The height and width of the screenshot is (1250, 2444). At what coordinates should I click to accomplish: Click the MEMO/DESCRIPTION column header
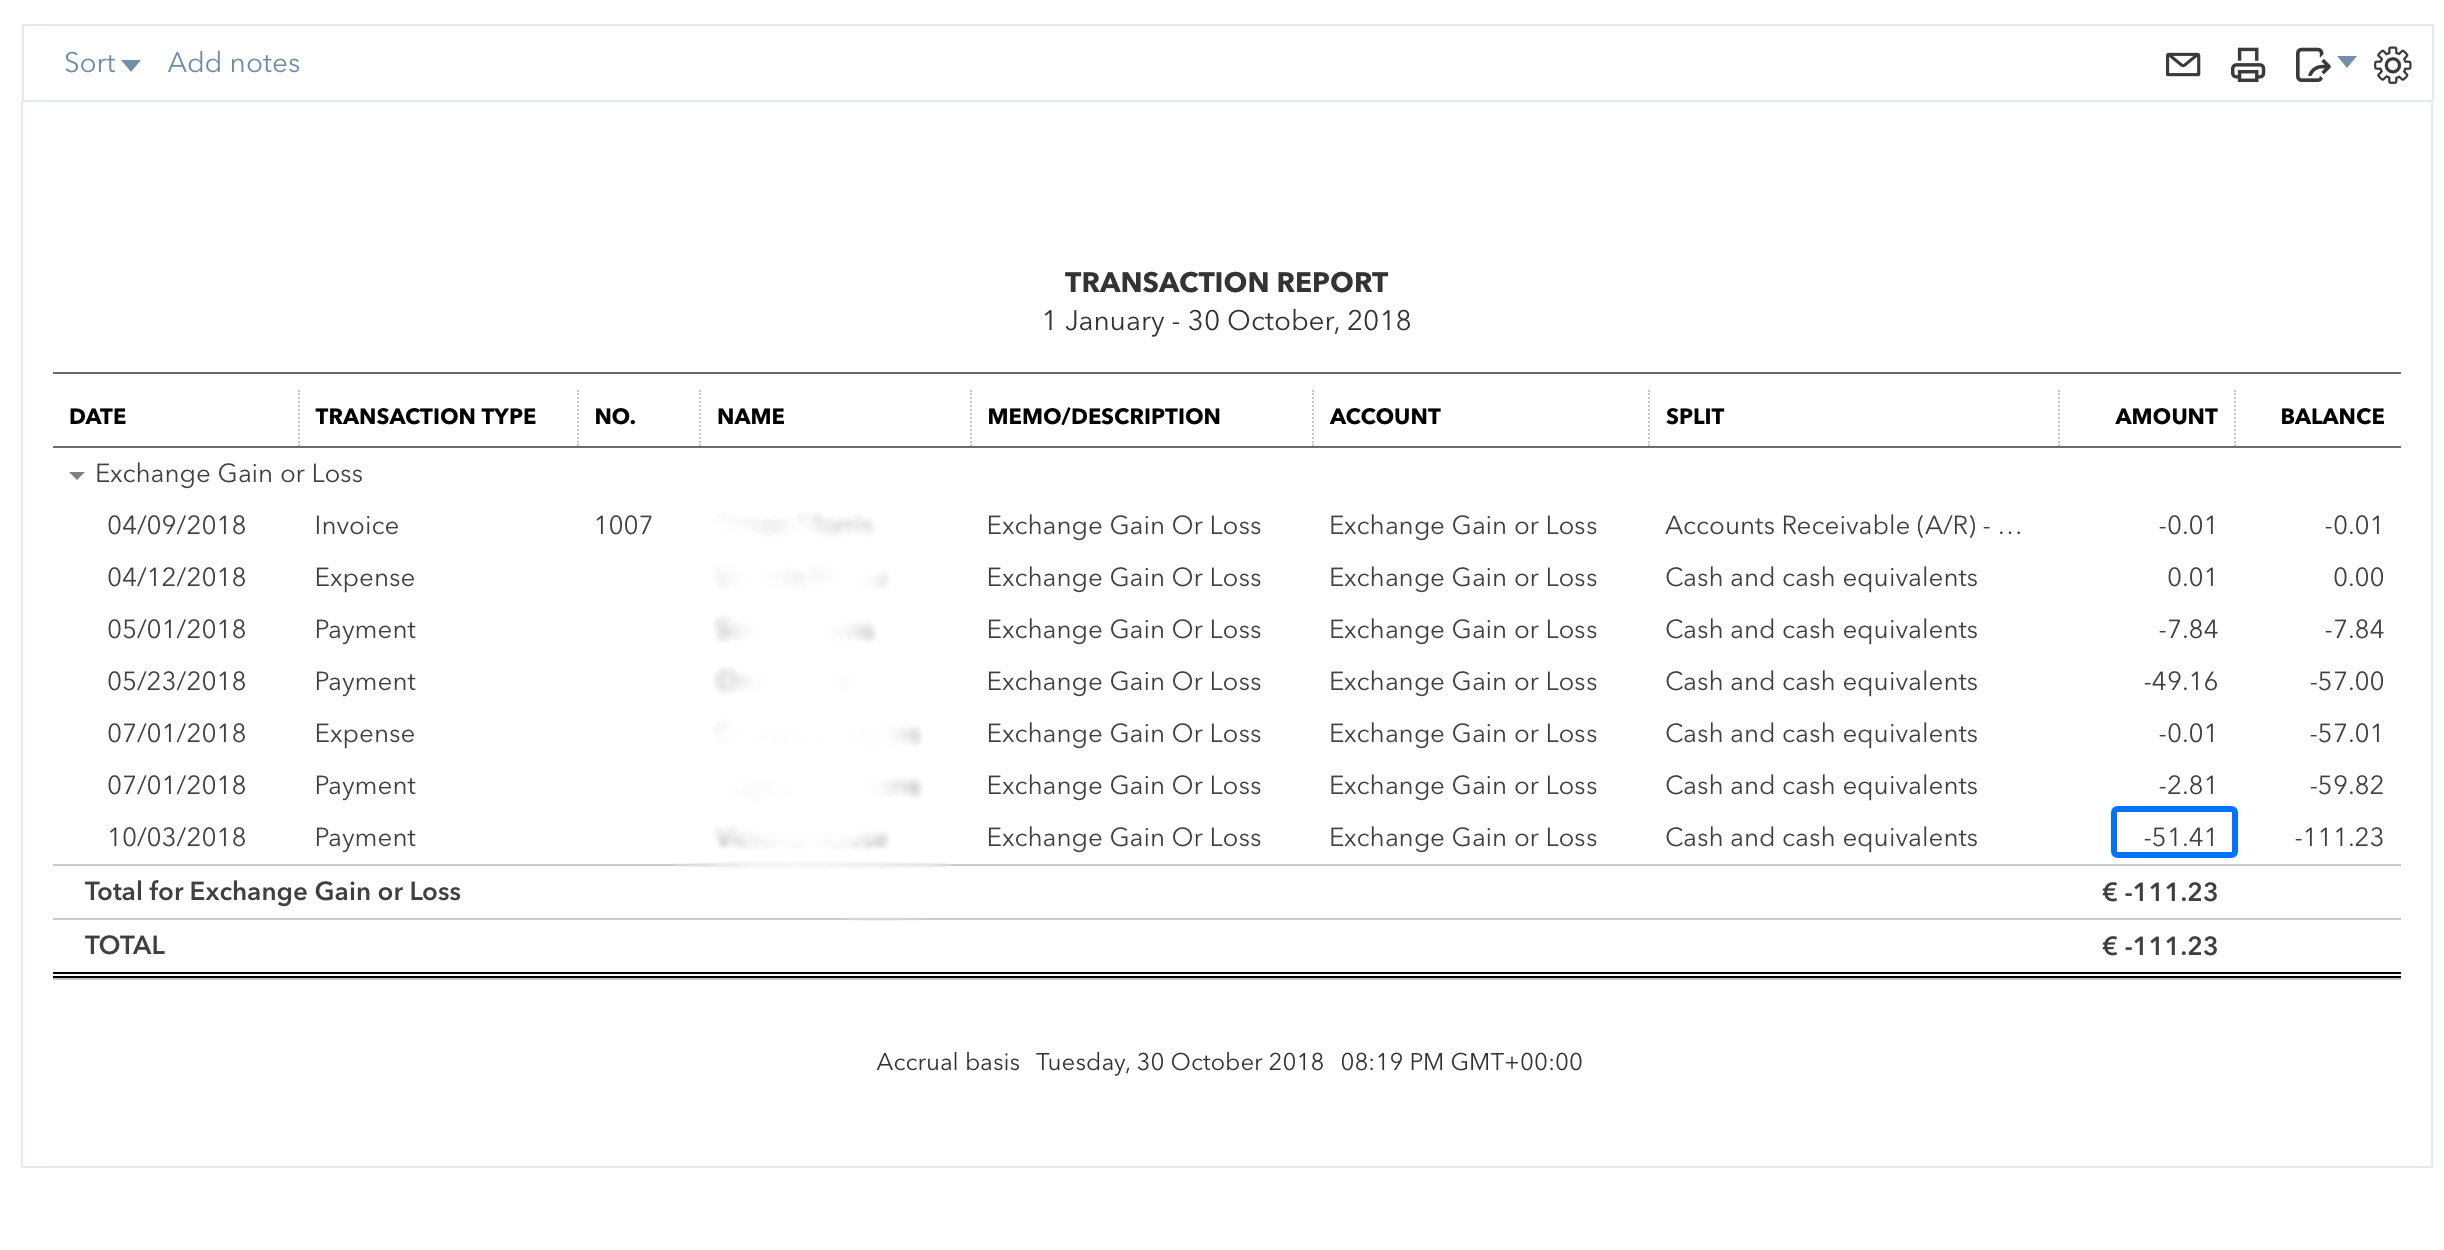pyautogui.click(x=1103, y=416)
